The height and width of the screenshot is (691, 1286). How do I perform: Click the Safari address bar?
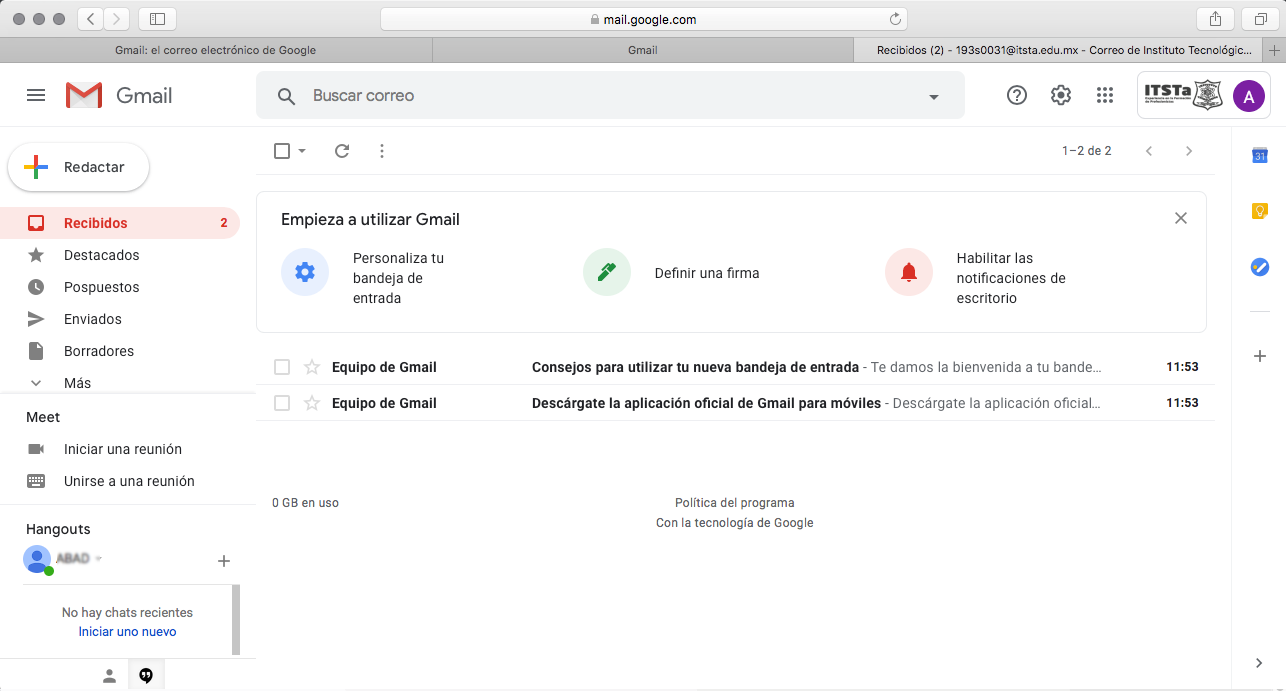point(644,19)
